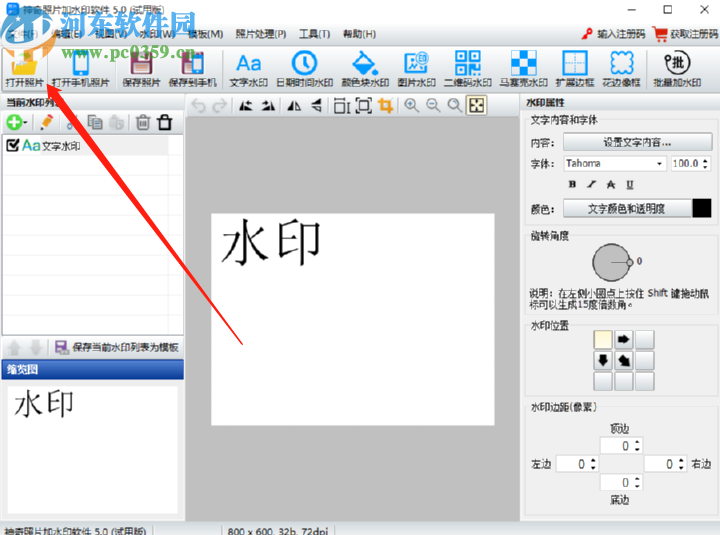Save current watermark list as template
720x535 pixels.
click(x=117, y=347)
